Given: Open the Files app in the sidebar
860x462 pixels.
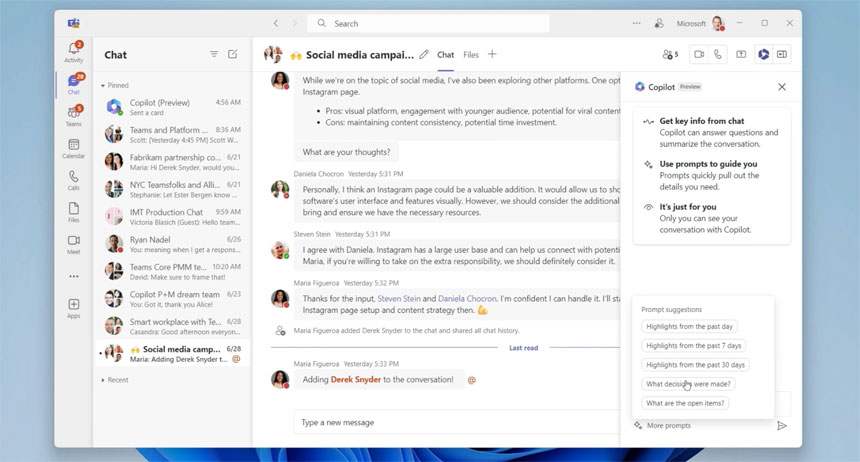Looking at the screenshot, I should [x=74, y=212].
